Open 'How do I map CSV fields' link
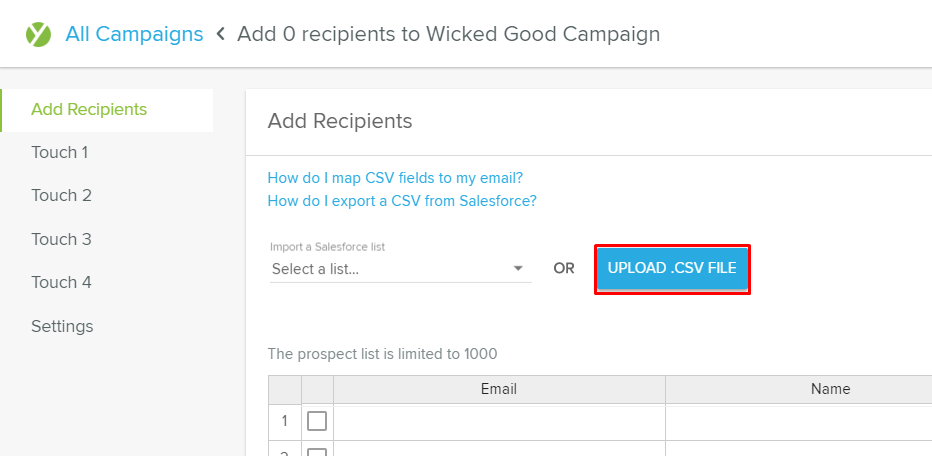This screenshot has height=456, width=932. pyautogui.click(x=395, y=178)
